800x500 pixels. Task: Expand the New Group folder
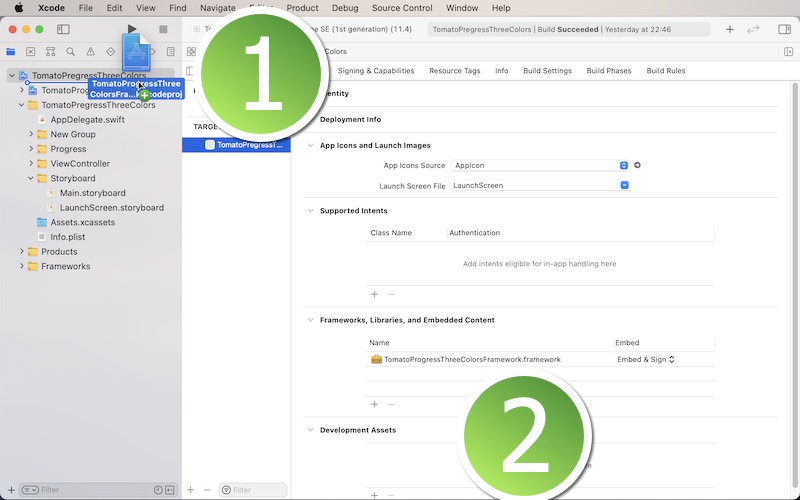point(31,134)
